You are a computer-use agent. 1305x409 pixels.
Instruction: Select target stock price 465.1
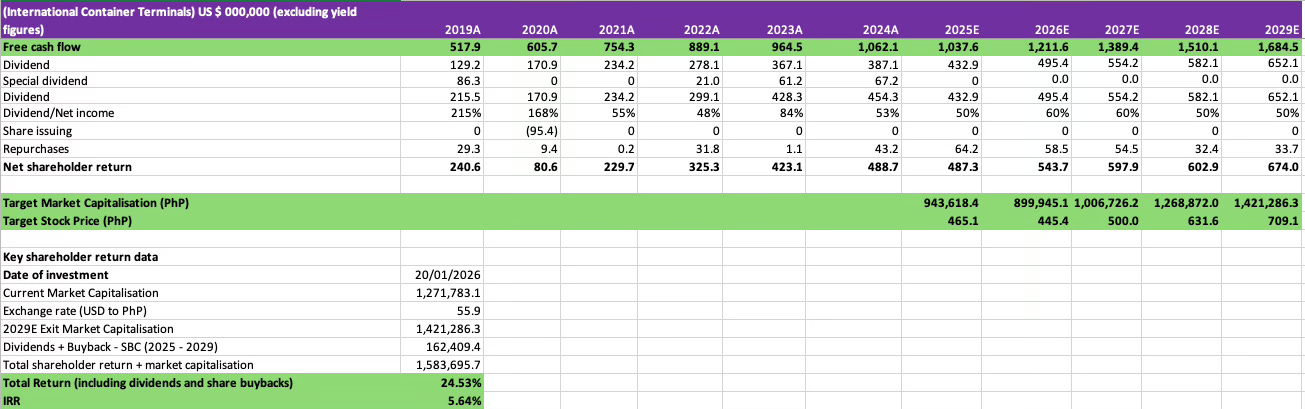point(962,220)
